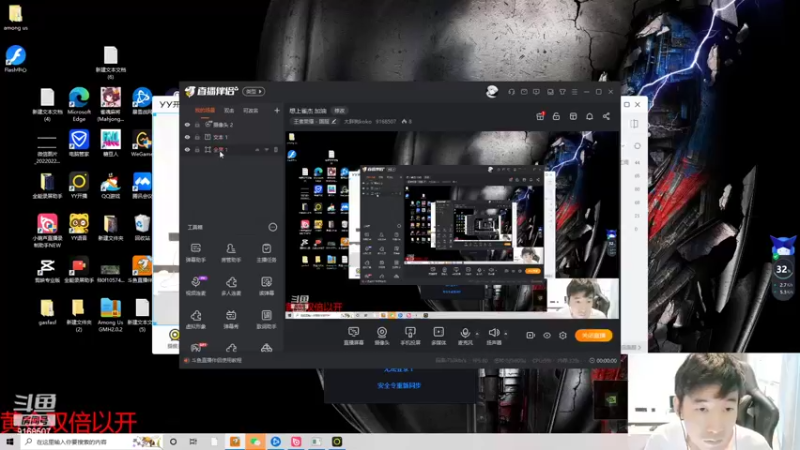Click the record video icon beside preview eye

531,335
